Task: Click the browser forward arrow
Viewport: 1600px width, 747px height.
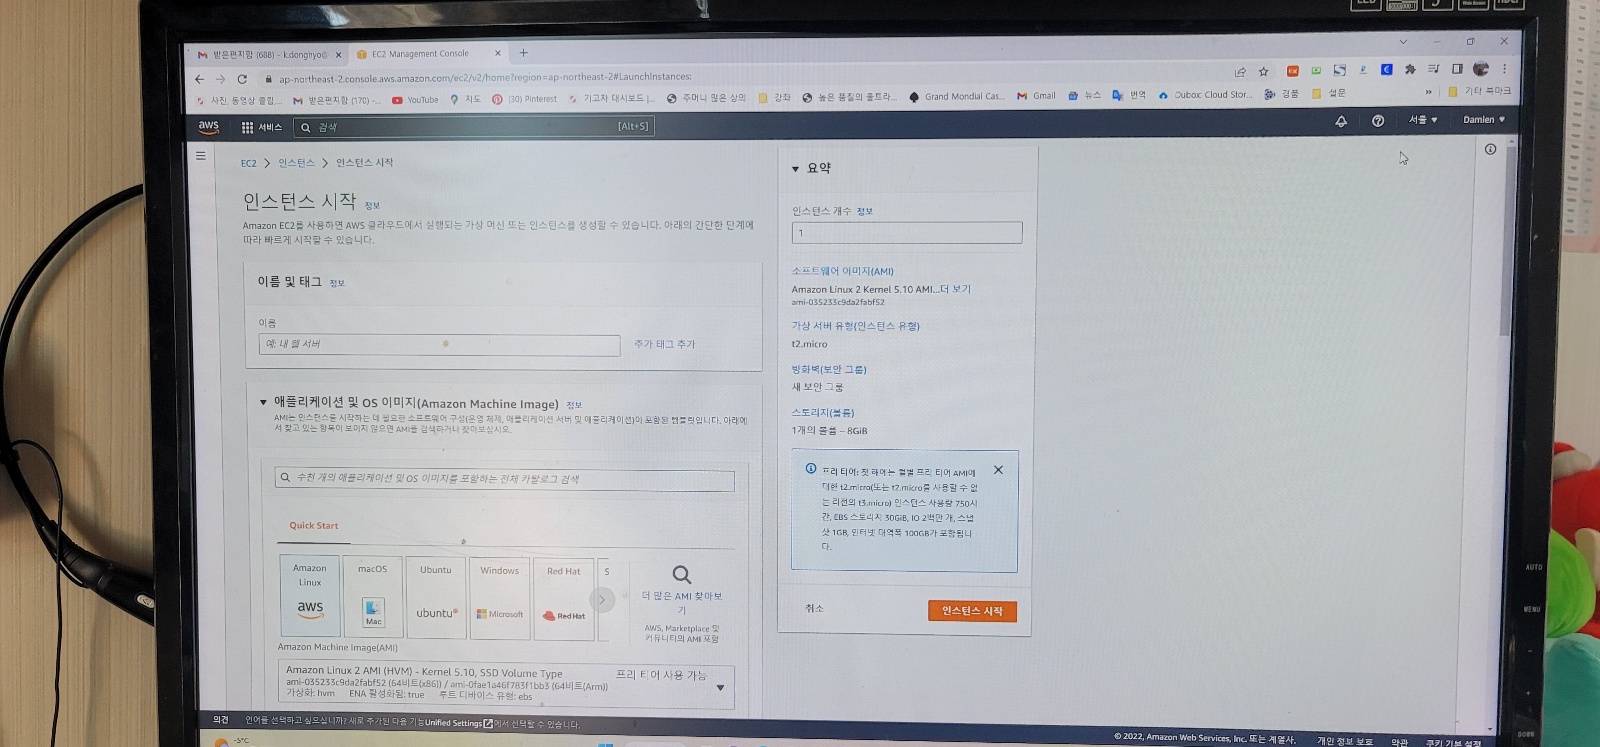Action: pos(220,79)
